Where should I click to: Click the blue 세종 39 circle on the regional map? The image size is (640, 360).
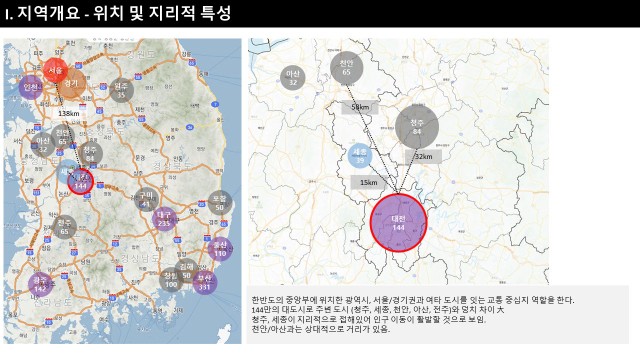360,156
